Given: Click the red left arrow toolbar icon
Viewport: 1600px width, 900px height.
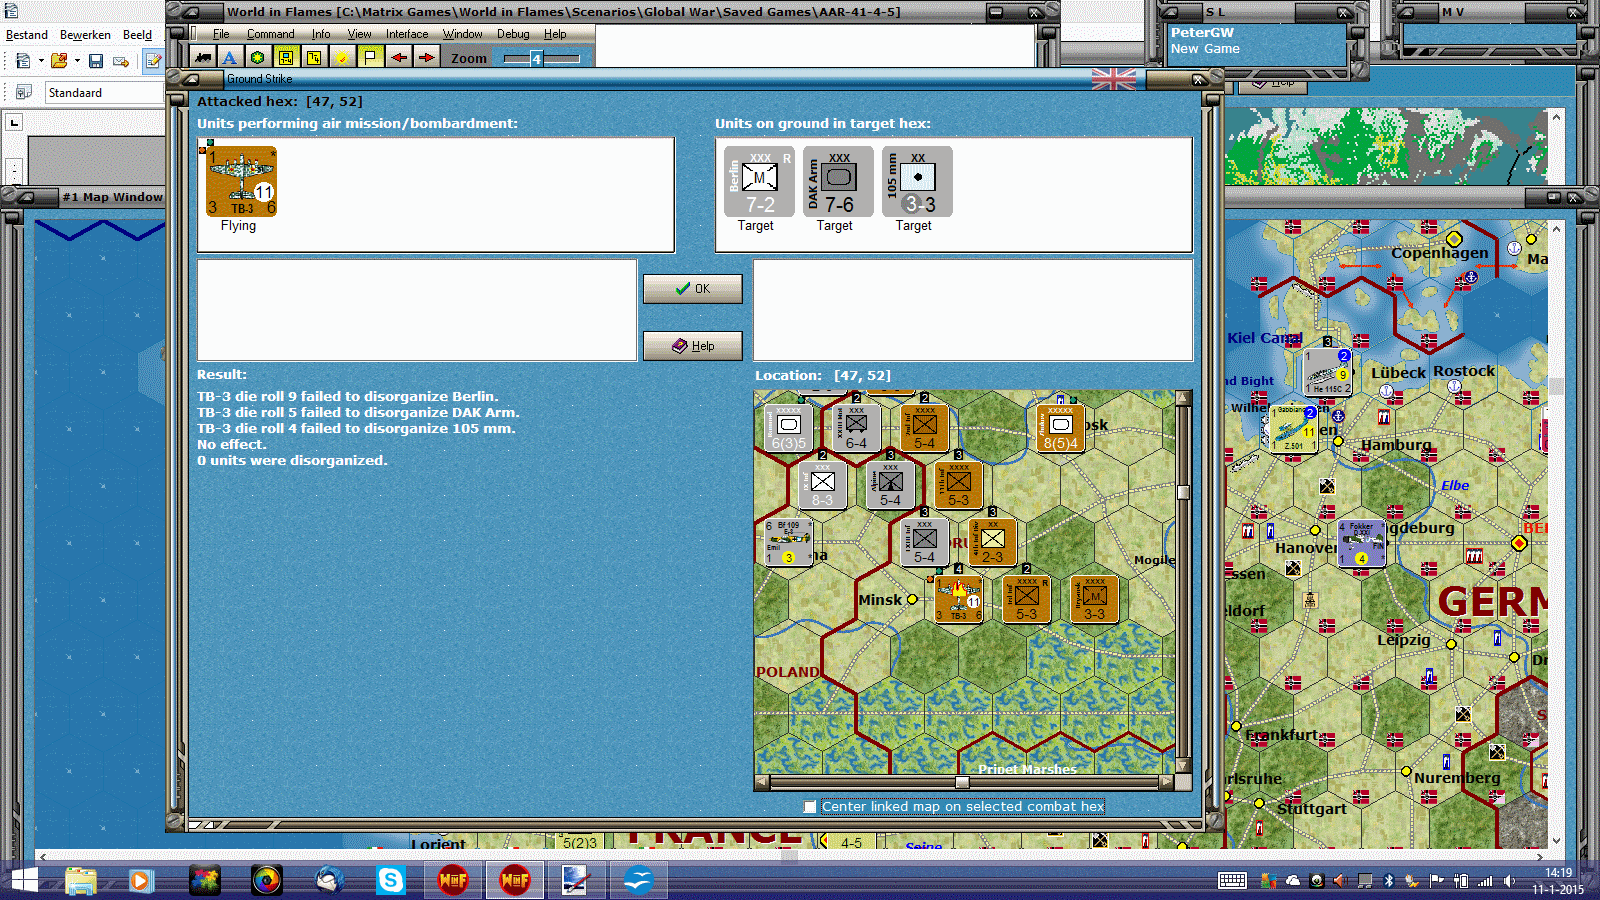Looking at the screenshot, I should click(399, 58).
